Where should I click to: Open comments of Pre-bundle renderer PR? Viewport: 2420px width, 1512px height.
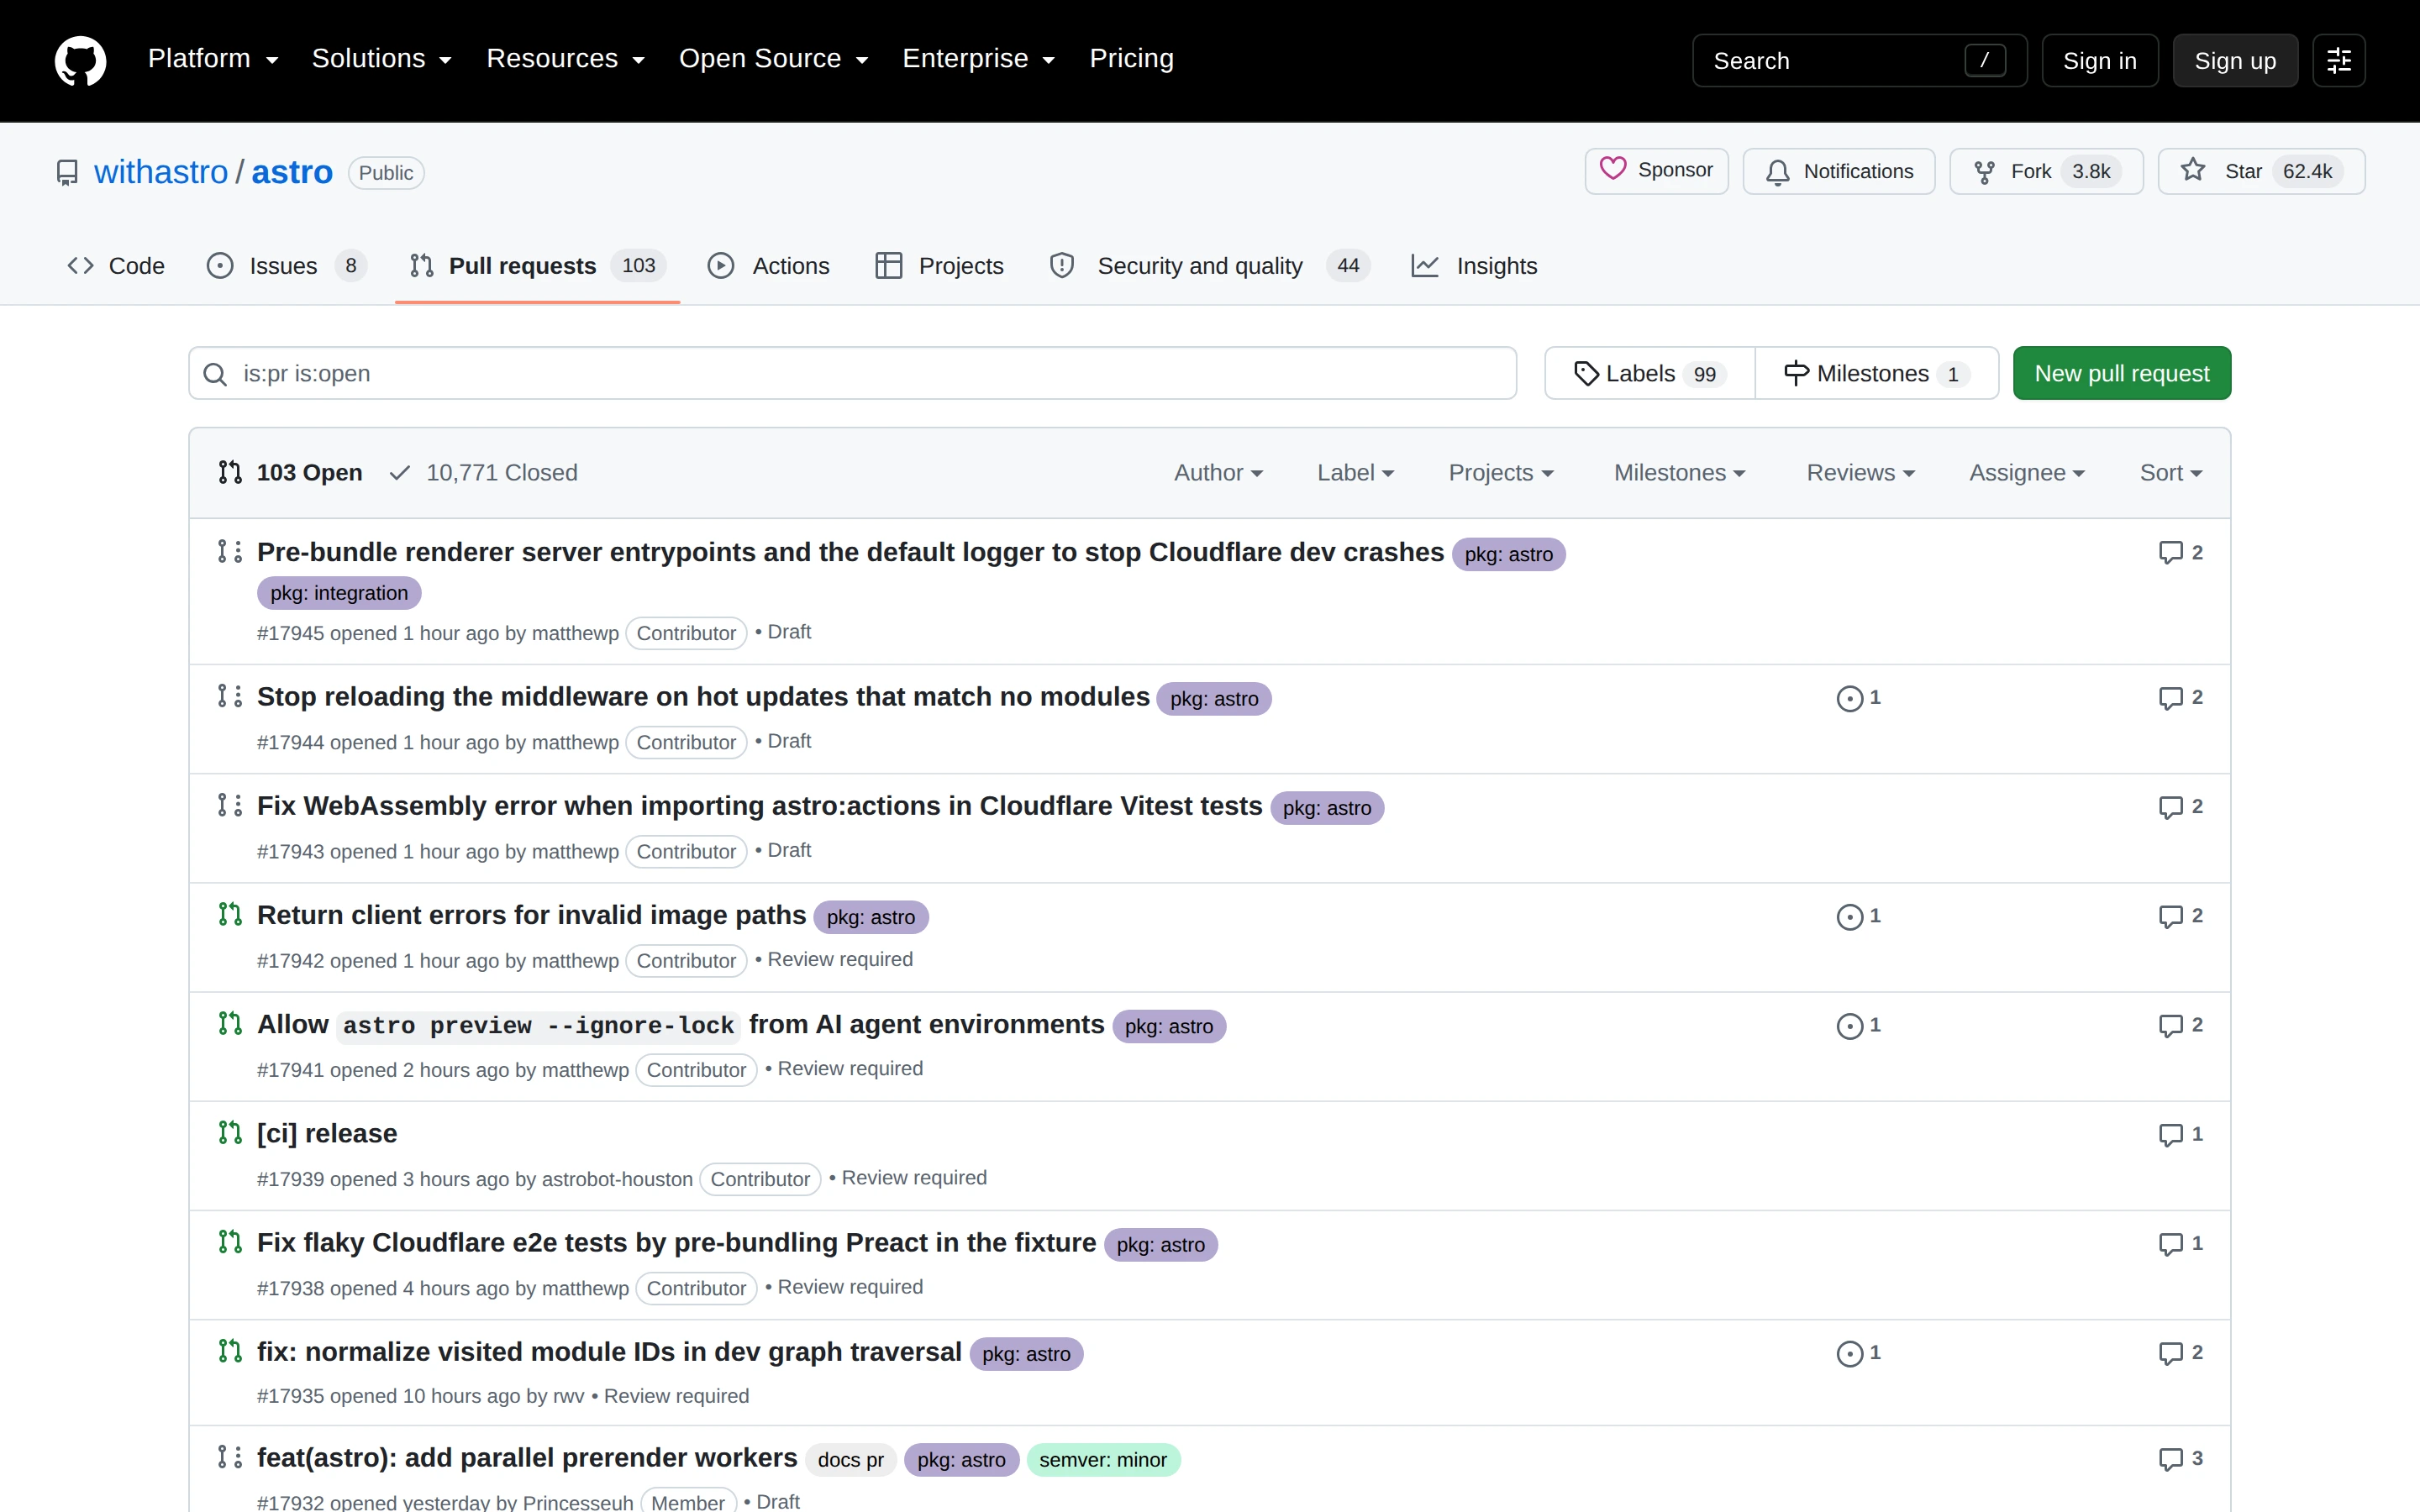2180,552
